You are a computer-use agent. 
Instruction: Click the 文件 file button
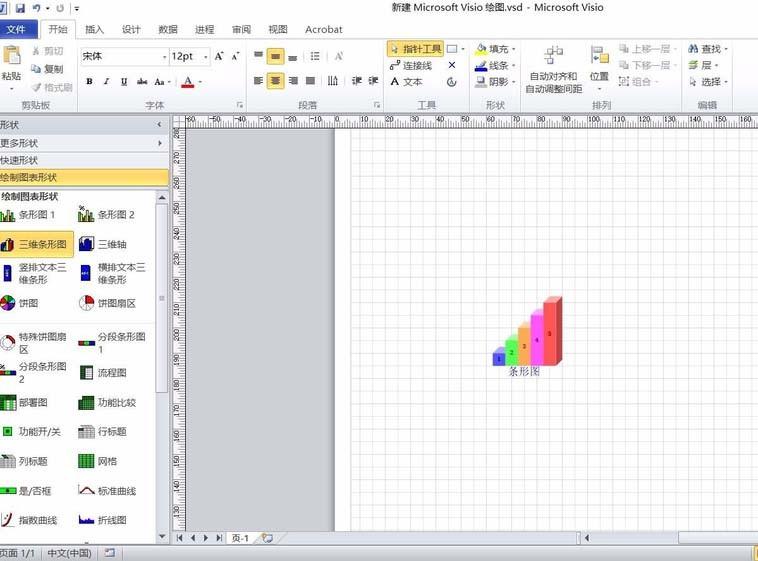17,30
